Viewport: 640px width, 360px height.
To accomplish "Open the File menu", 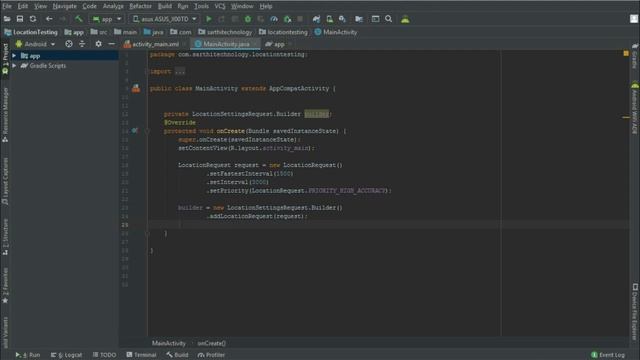I will (7, 6).
